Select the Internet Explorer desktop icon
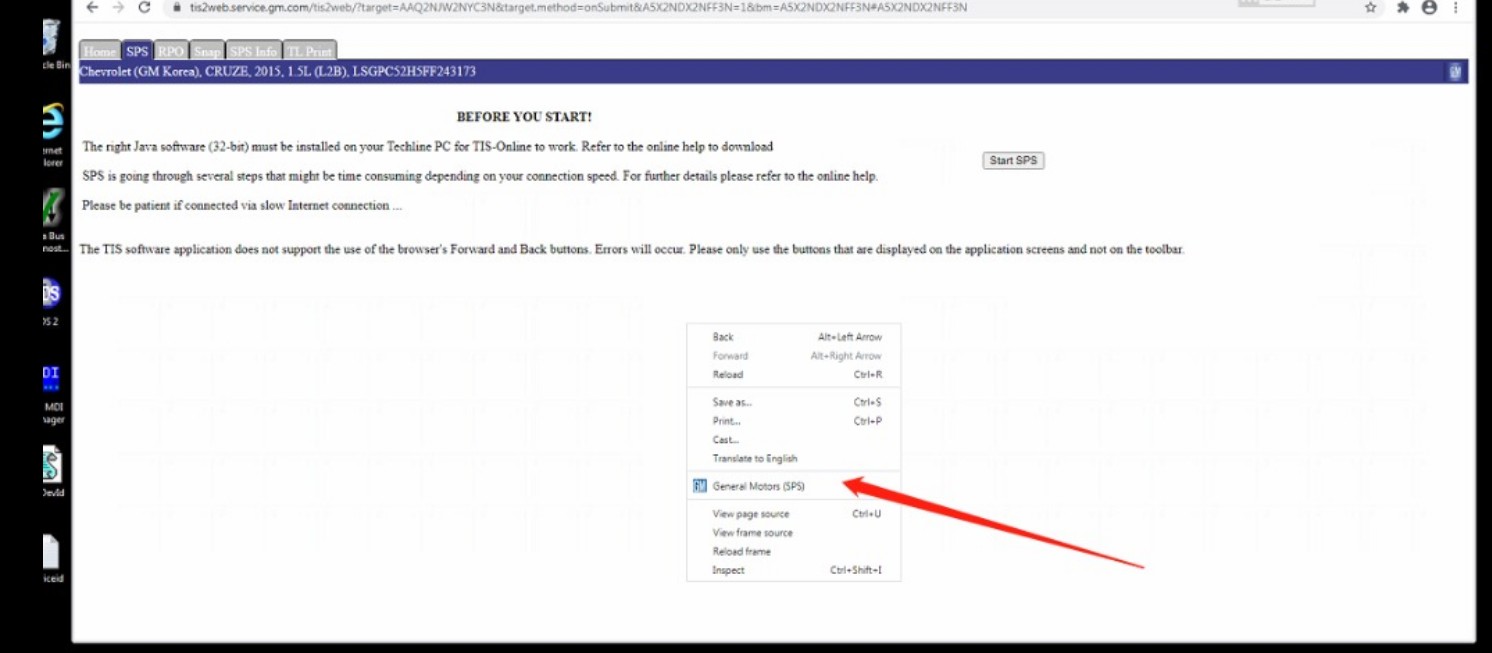The width and height of the screenshot is (1492, 653). click(51, 122)
